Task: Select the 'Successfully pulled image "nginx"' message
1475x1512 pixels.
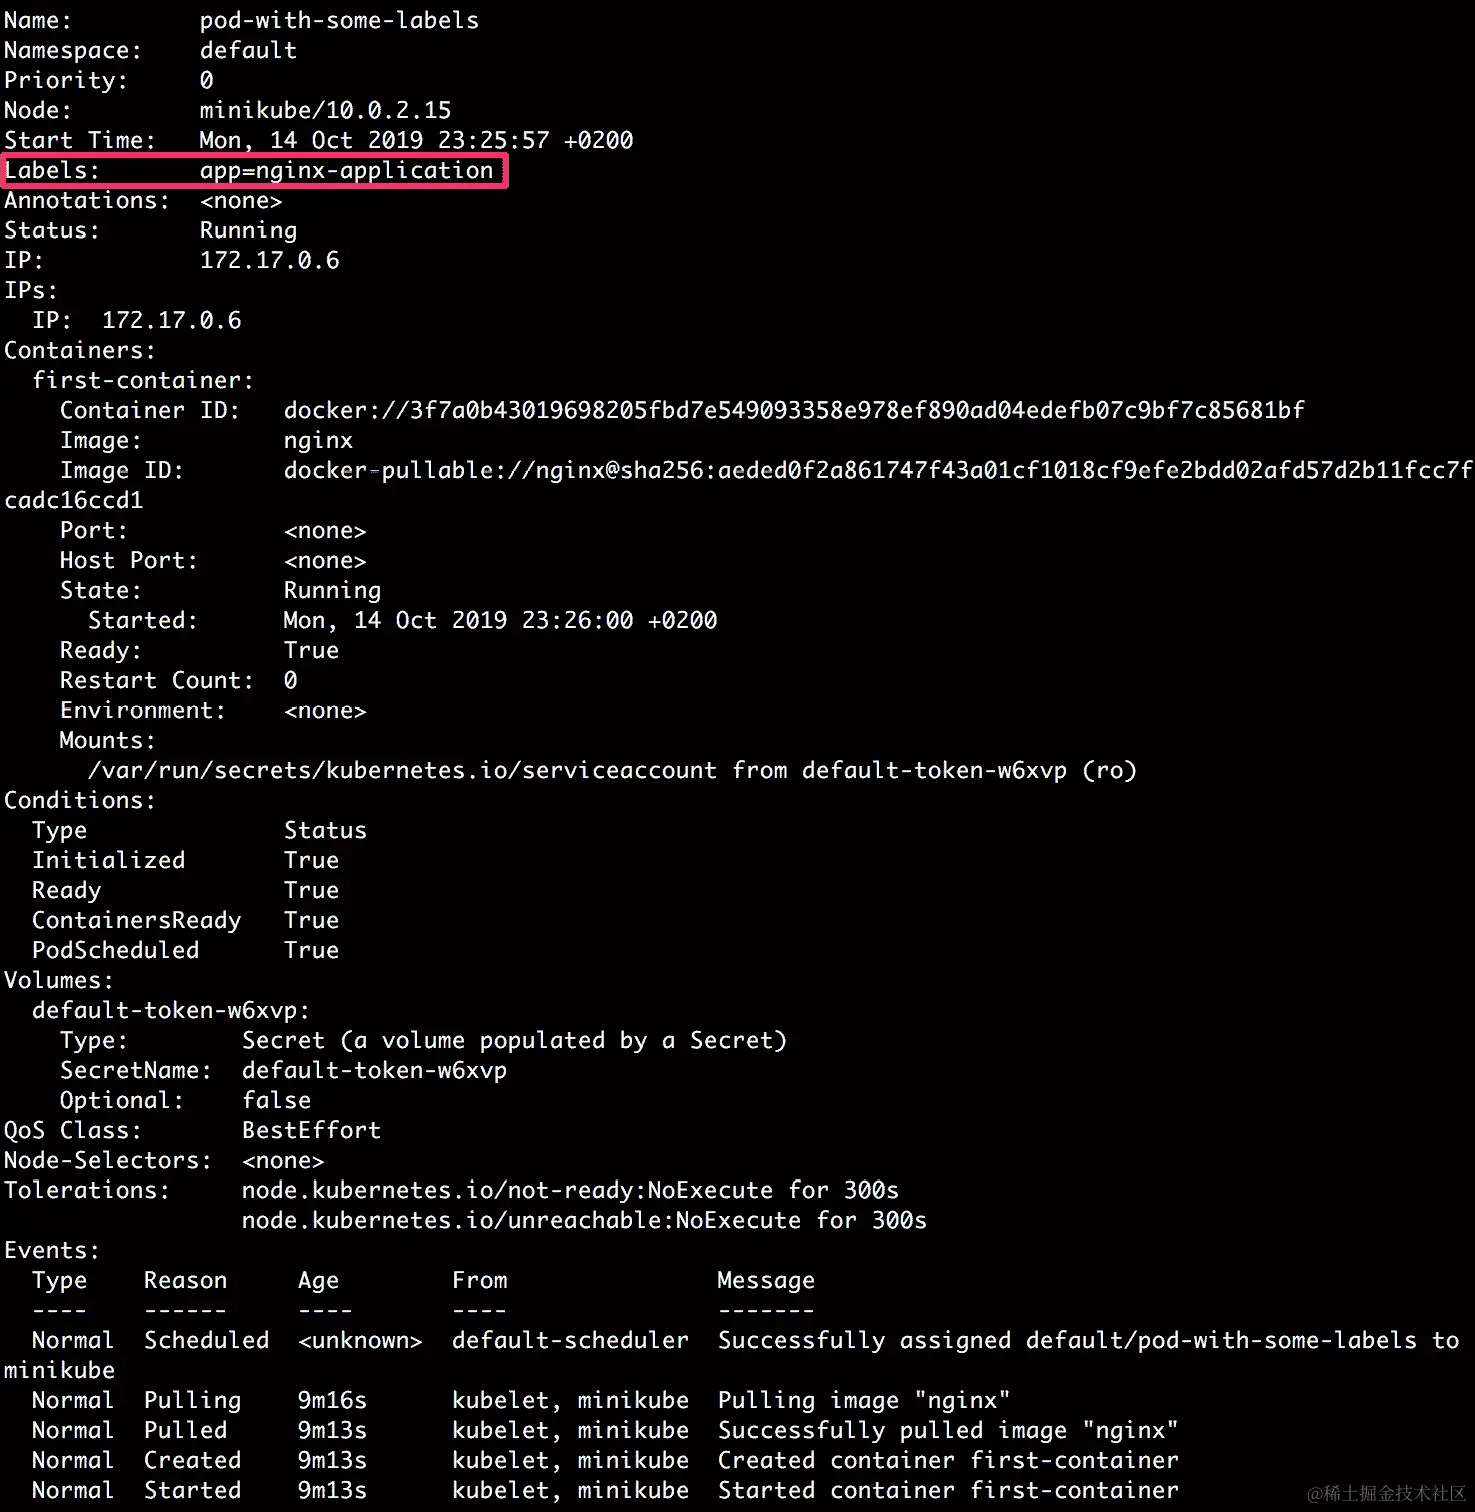Action: pyautogui.click(x=948, y=1431)
